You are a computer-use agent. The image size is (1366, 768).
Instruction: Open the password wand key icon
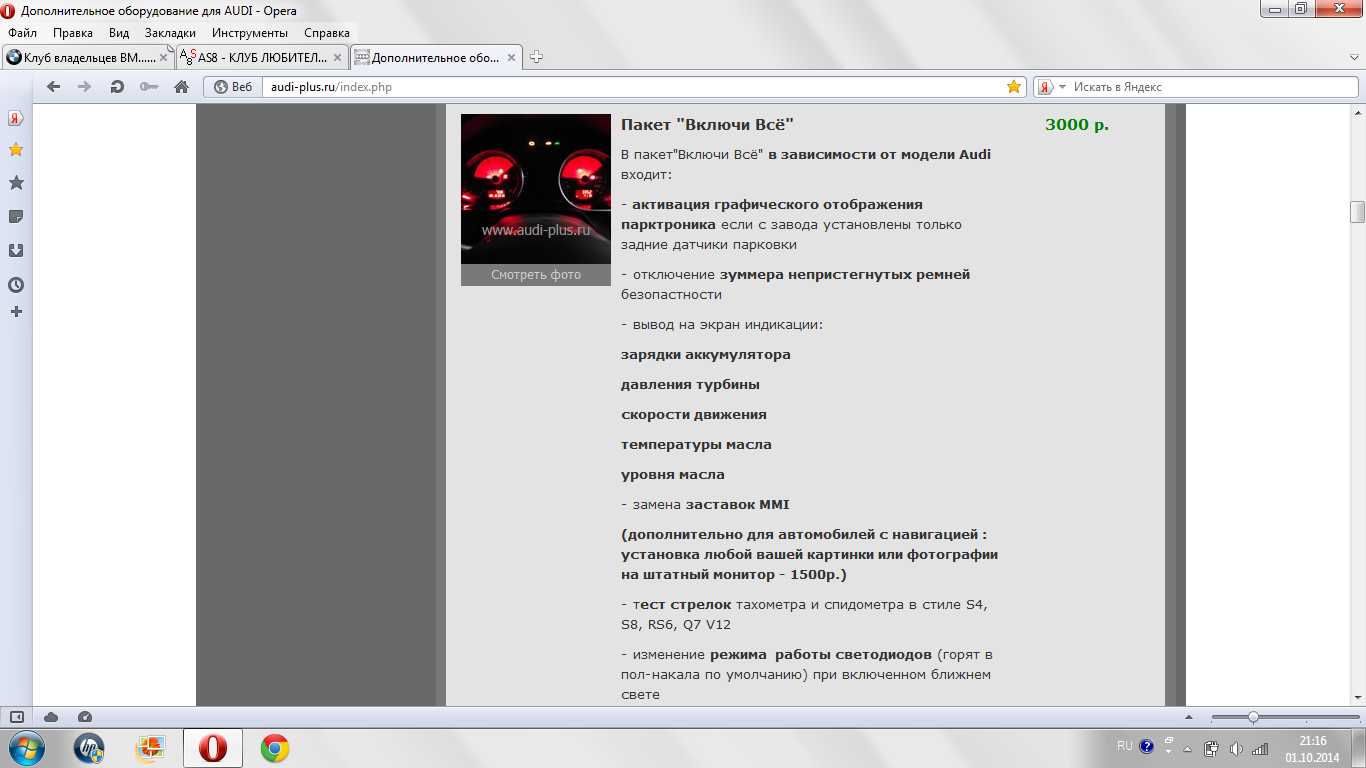coord(149,87)
